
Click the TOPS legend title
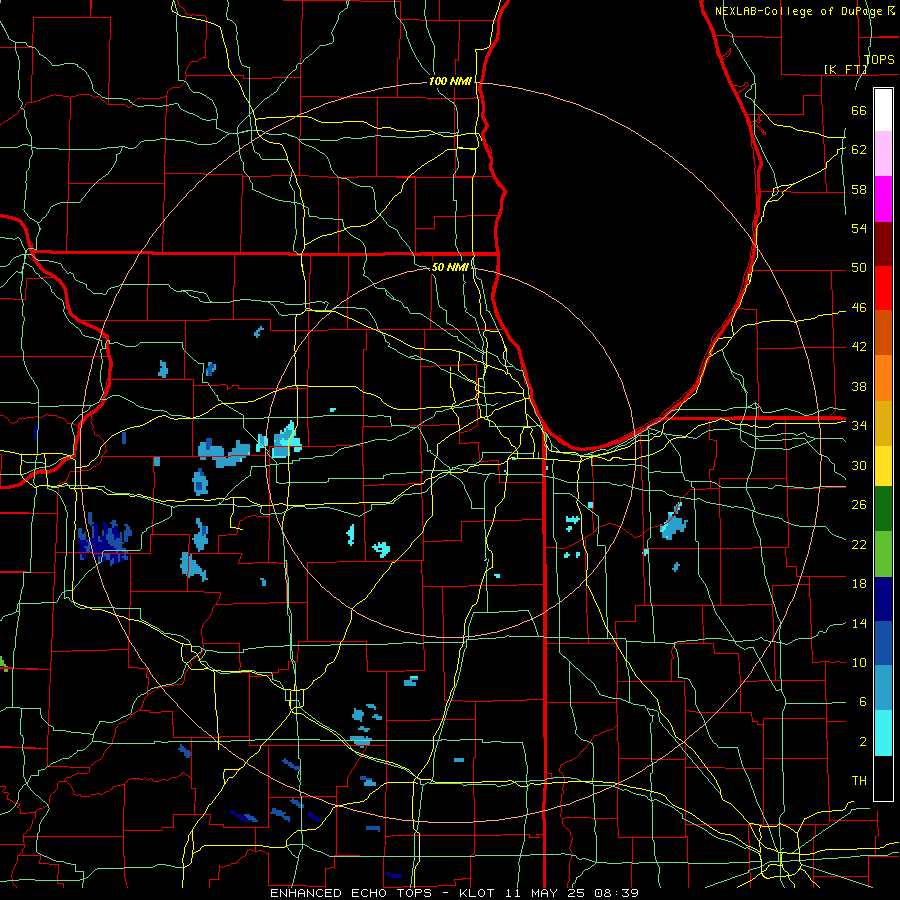pos(879,59)
